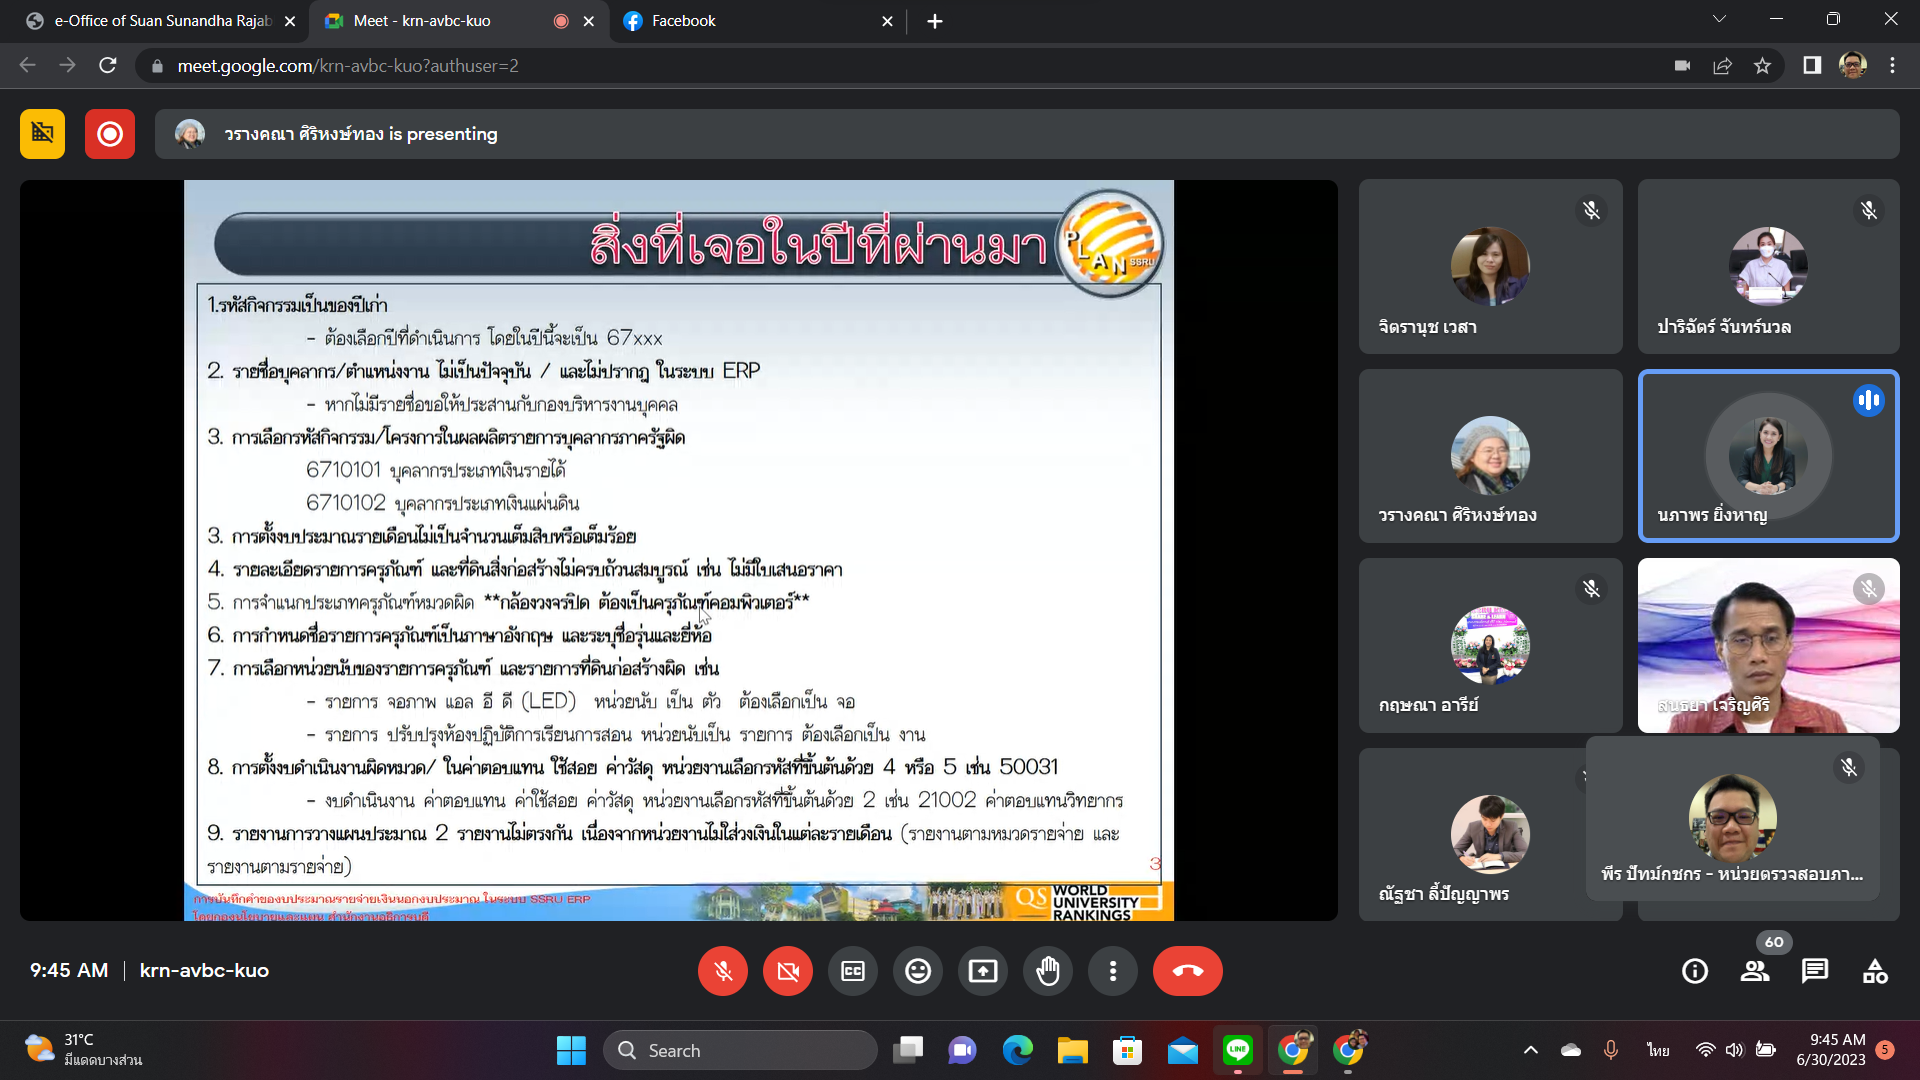The image size is (1920, 1080).
Task: Click the raise hand icon
Action: (x=1048, y=971)
